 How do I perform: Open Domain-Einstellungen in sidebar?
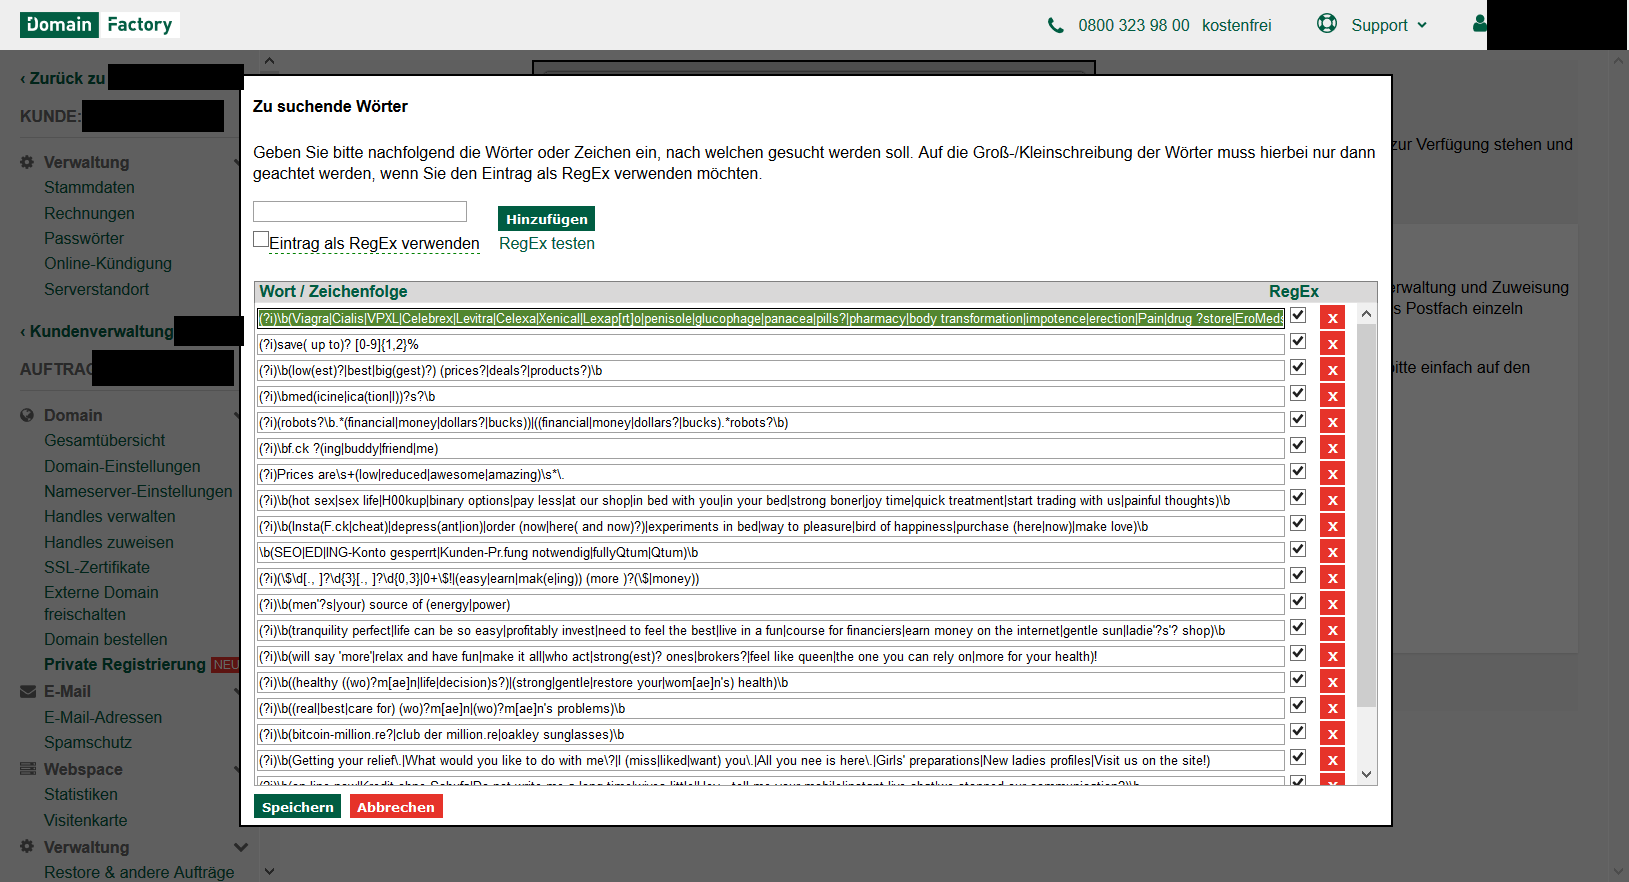[x=122, y=466]
